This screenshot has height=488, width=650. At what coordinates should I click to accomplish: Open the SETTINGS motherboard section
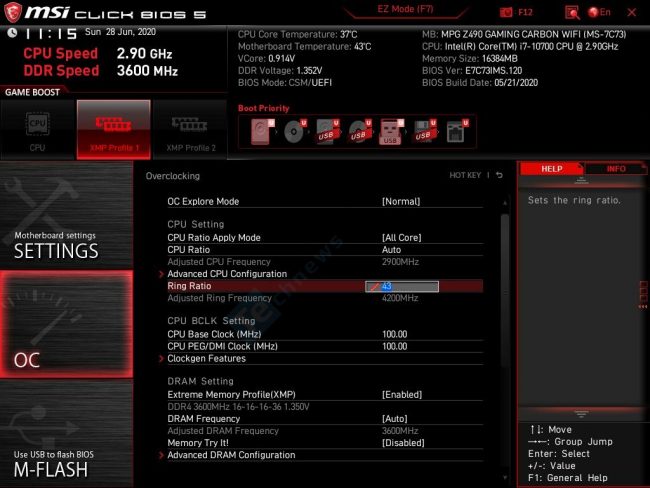point(66,214)
